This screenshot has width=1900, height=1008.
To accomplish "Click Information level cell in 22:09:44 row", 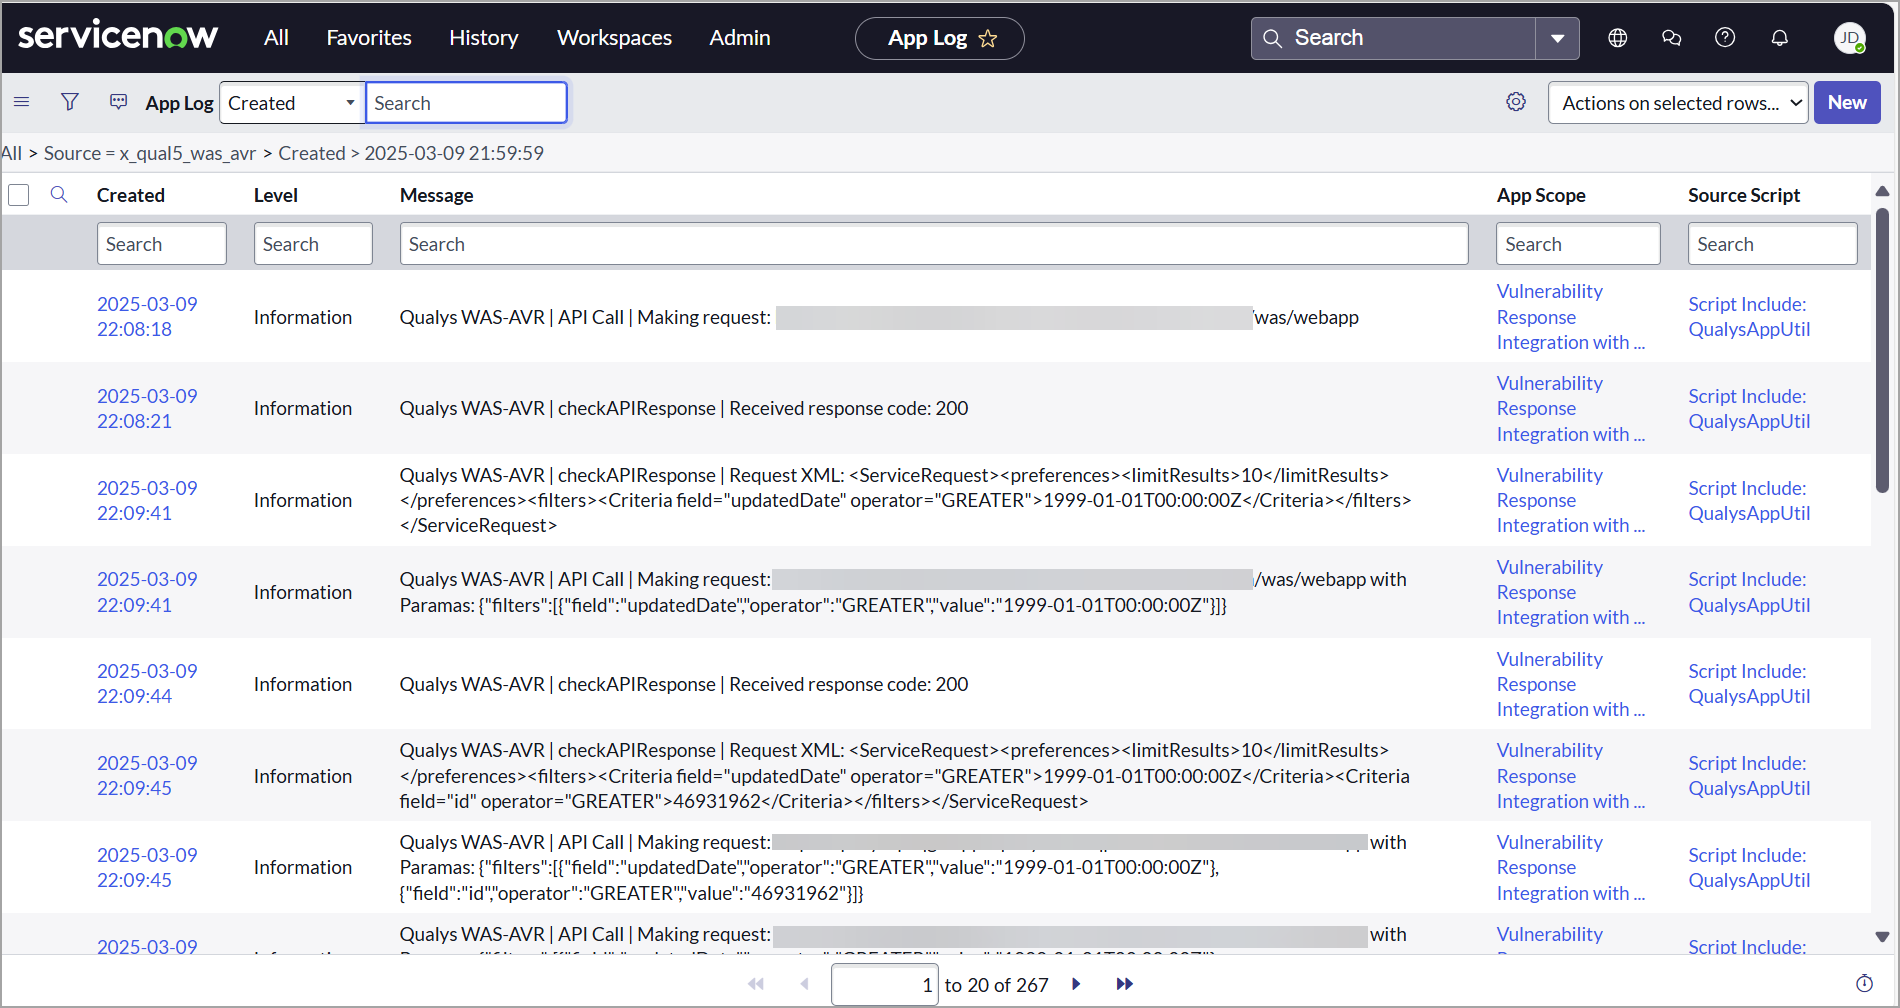I will tap(303, 684).
